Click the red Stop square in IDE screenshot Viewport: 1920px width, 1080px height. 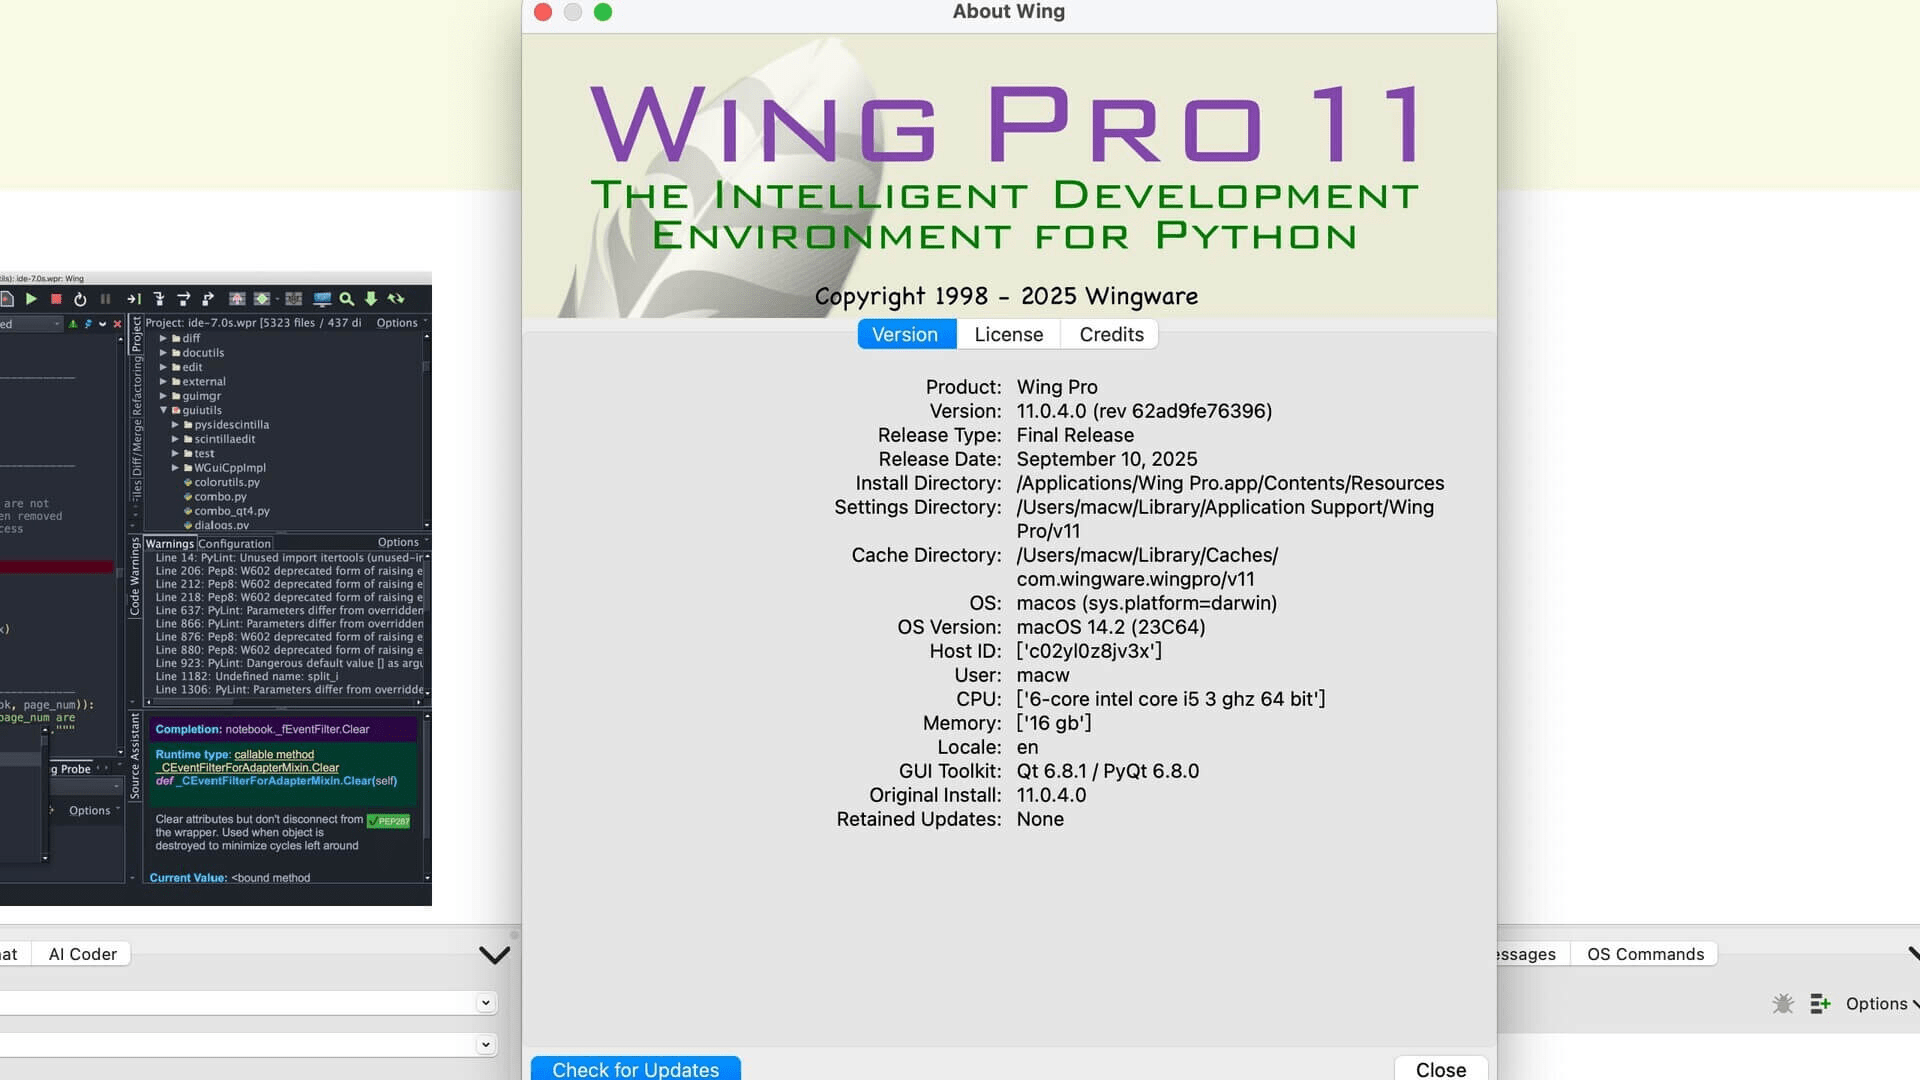click(x=56, y=299)
